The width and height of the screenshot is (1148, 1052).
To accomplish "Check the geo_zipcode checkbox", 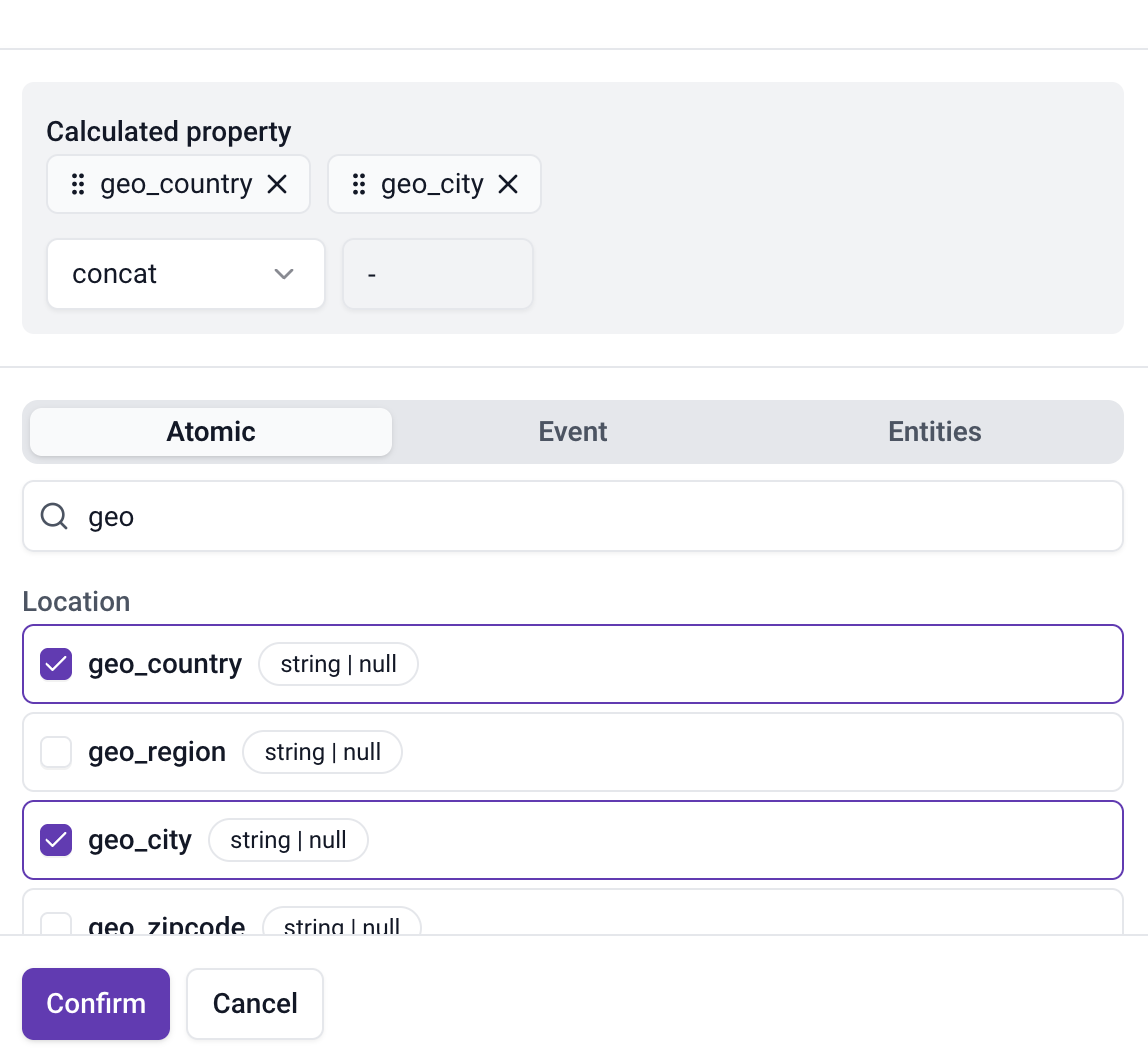I will (x=56, y=924).
